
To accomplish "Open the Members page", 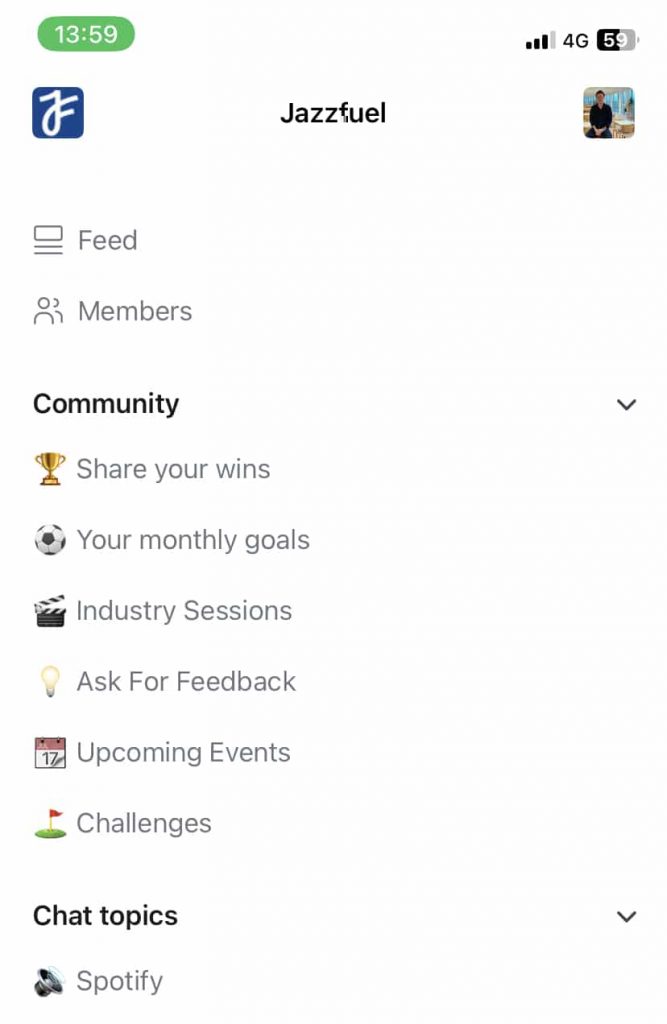I will pyautogui.click(x=134, y=311).
